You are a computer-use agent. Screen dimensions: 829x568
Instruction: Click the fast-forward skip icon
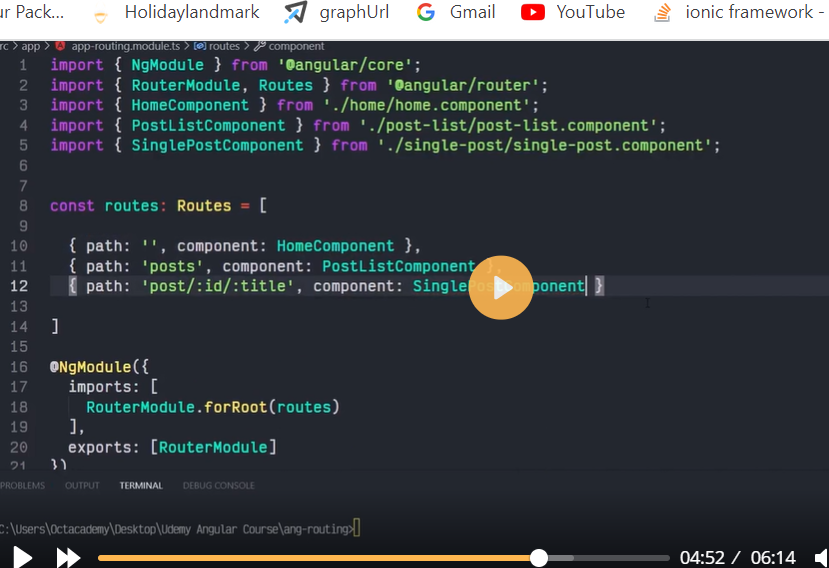pyautogui.click(x=68, y=557)
